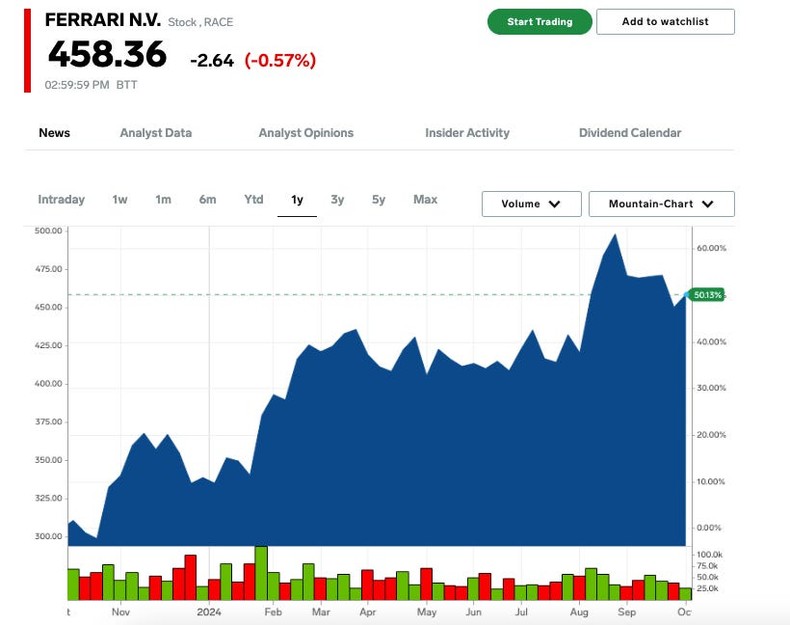Open the Analyst Opinions tab
790x625 pixels.
306,133
